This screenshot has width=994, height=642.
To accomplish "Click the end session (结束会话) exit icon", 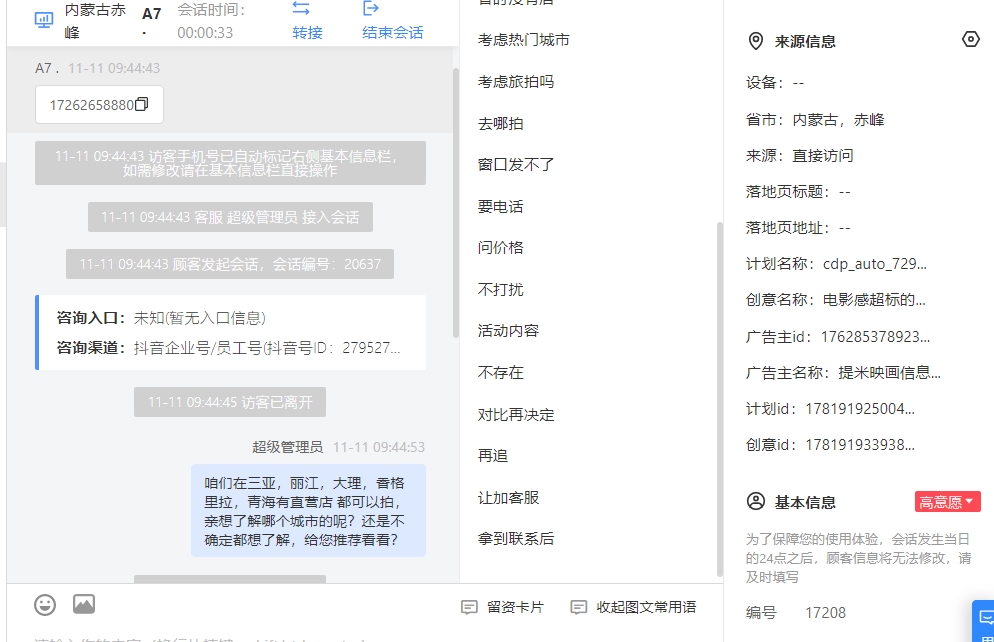I will tap(371, 8).
